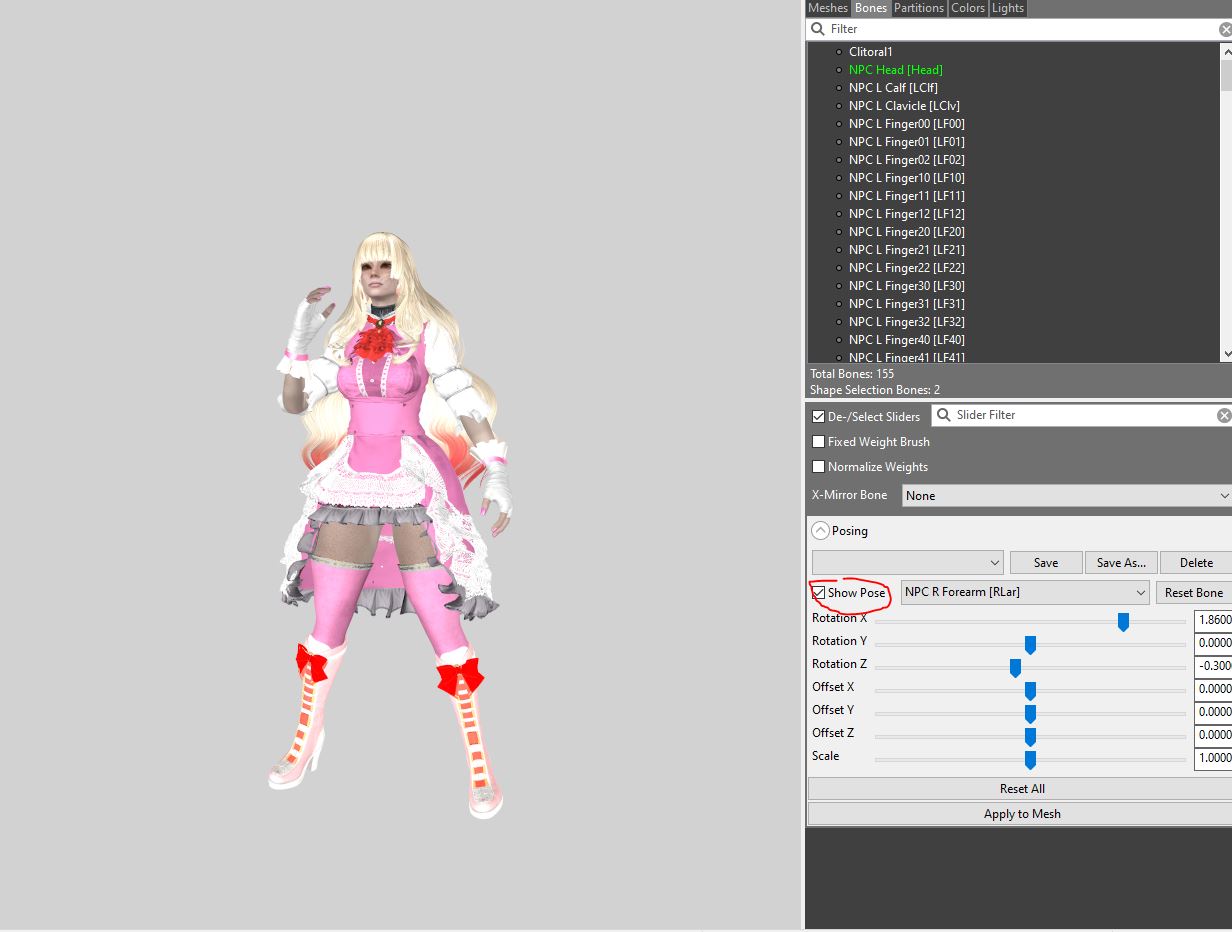Select the NPC L Finger22 [LF22] bone

(906, 268)
